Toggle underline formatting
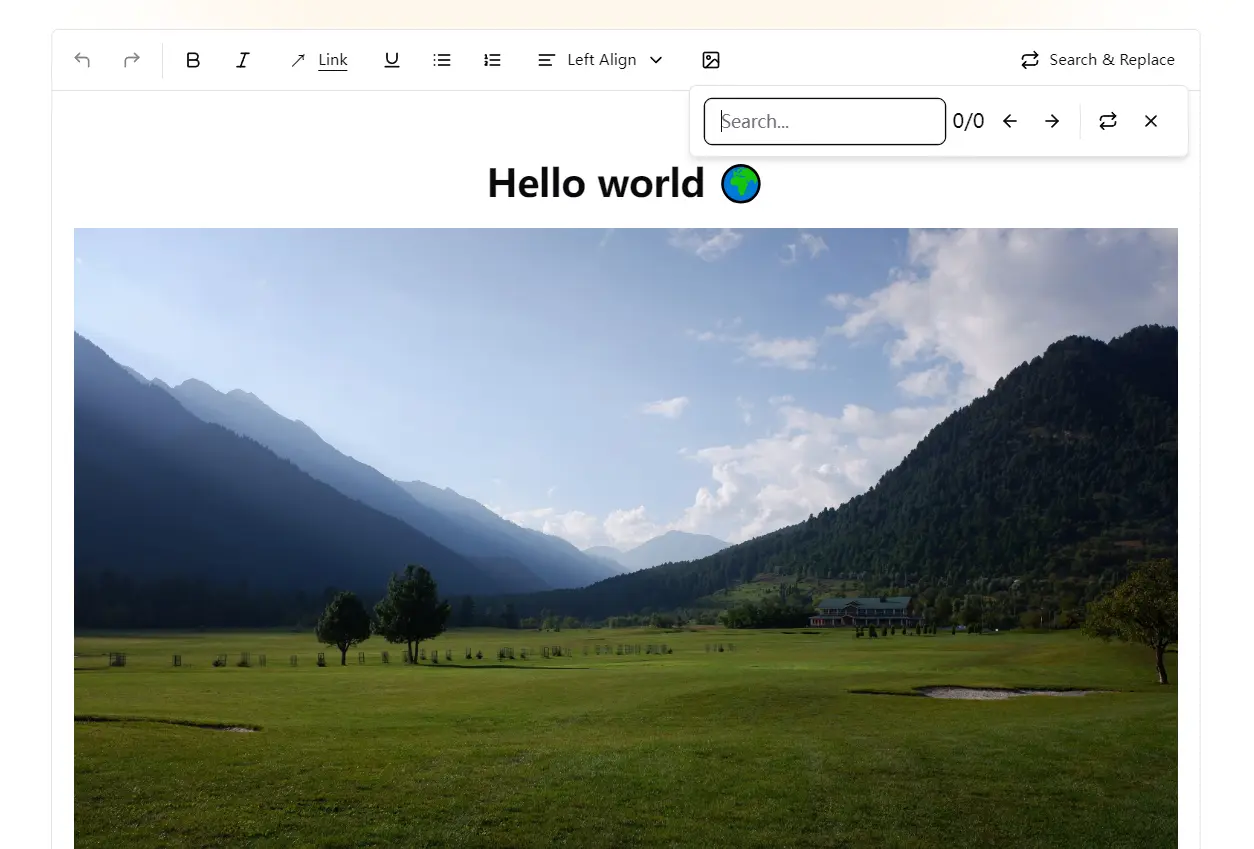Image resolution: width=1254 pixels, height=849 pixels. pos(391,60)
